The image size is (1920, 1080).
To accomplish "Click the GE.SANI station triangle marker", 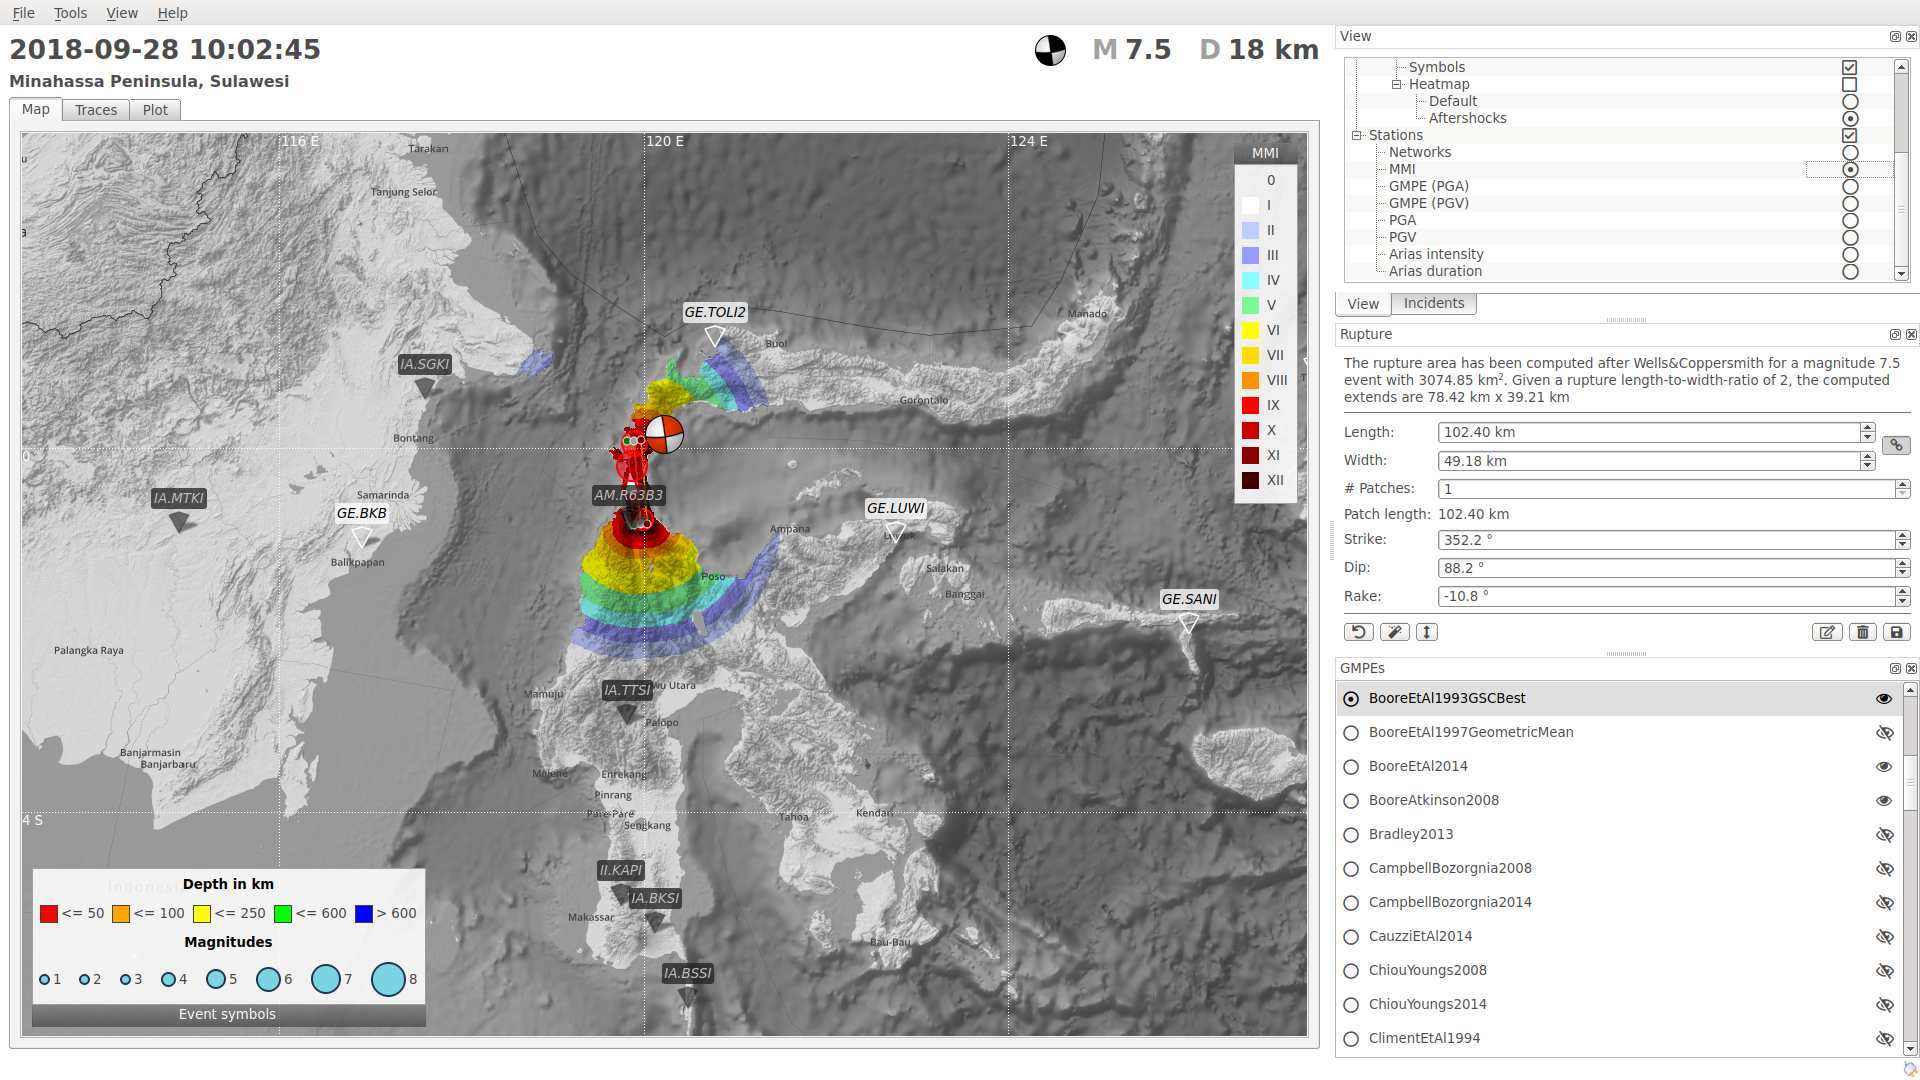I will [x=1188, y=623].
